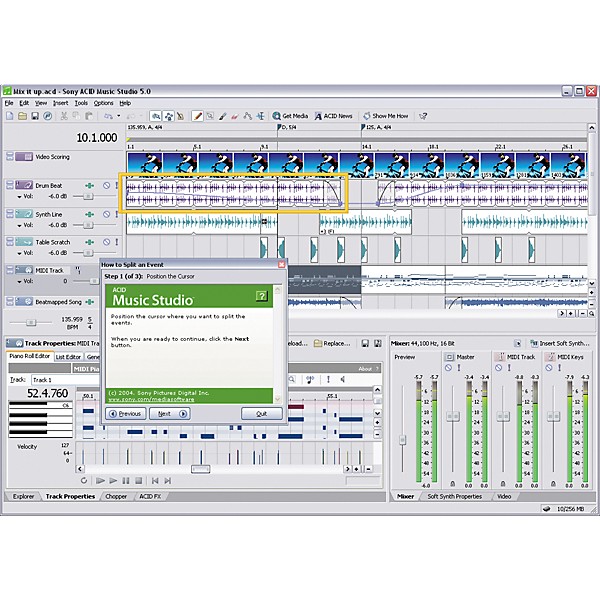600x600 pixels.
Task: Click Quit in the tutorial dialog
Action: (262, 414)
